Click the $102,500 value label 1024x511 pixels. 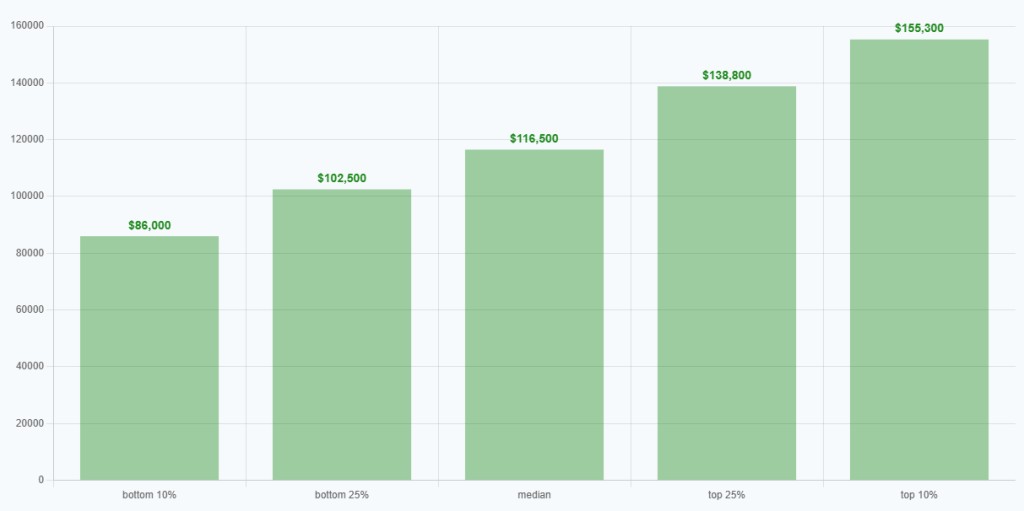tap(342, 179)
